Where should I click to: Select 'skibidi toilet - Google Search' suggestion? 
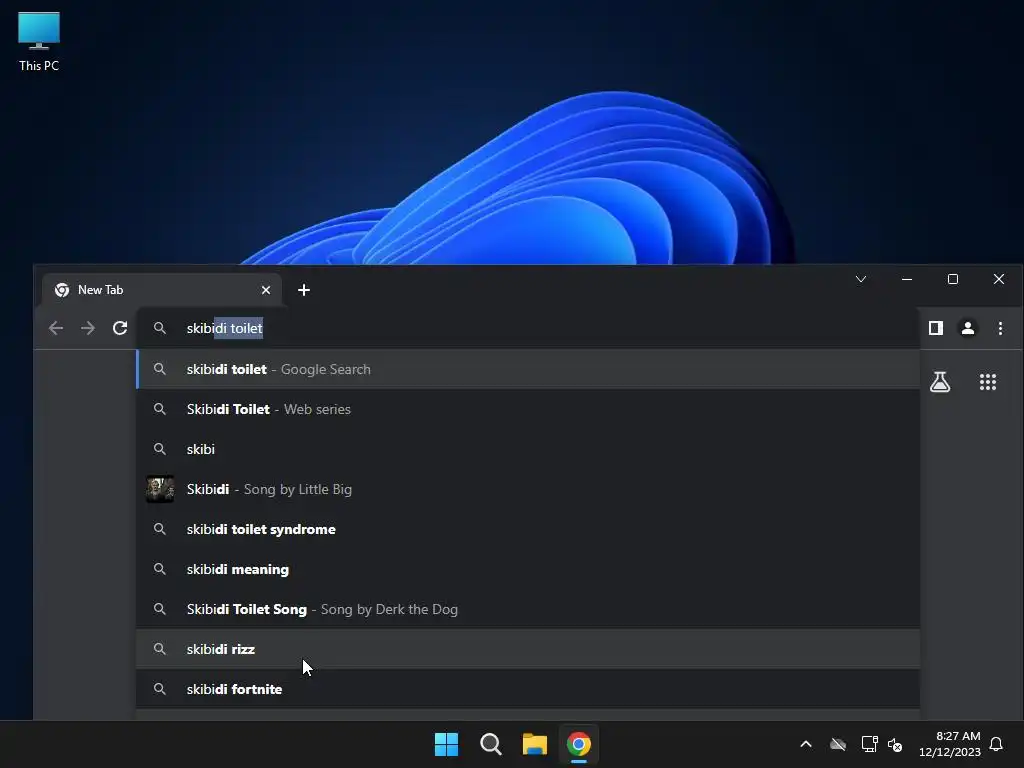(528, 369)
